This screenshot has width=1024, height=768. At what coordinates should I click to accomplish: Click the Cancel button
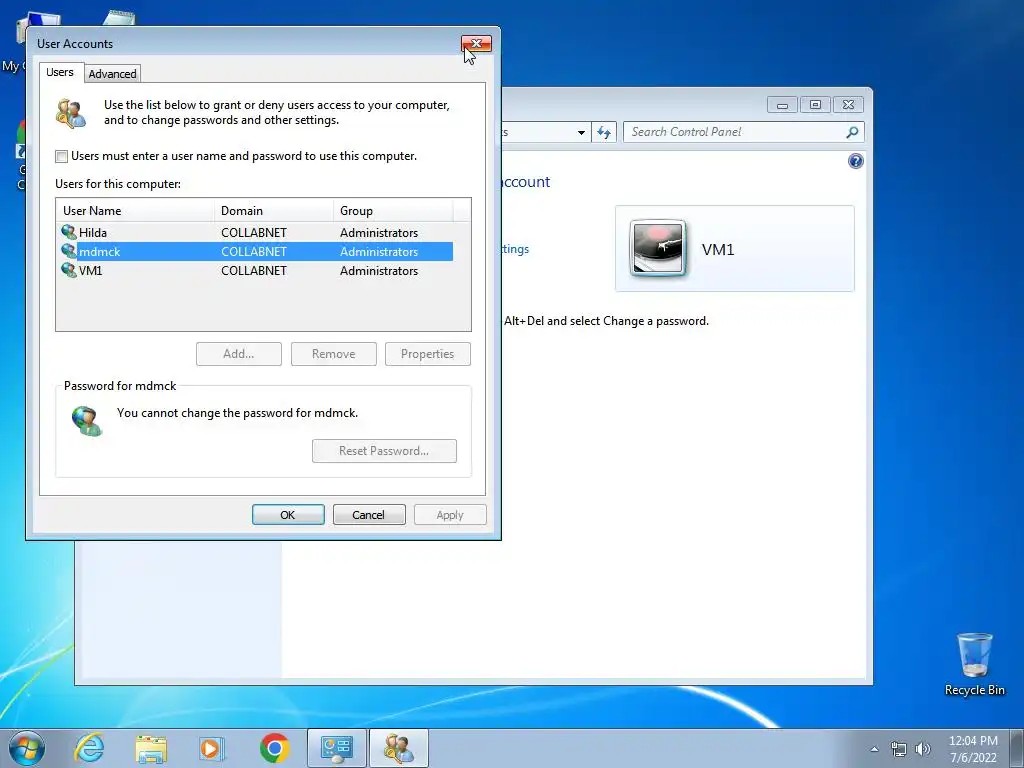pyautogui.click(x=369, y=515)
